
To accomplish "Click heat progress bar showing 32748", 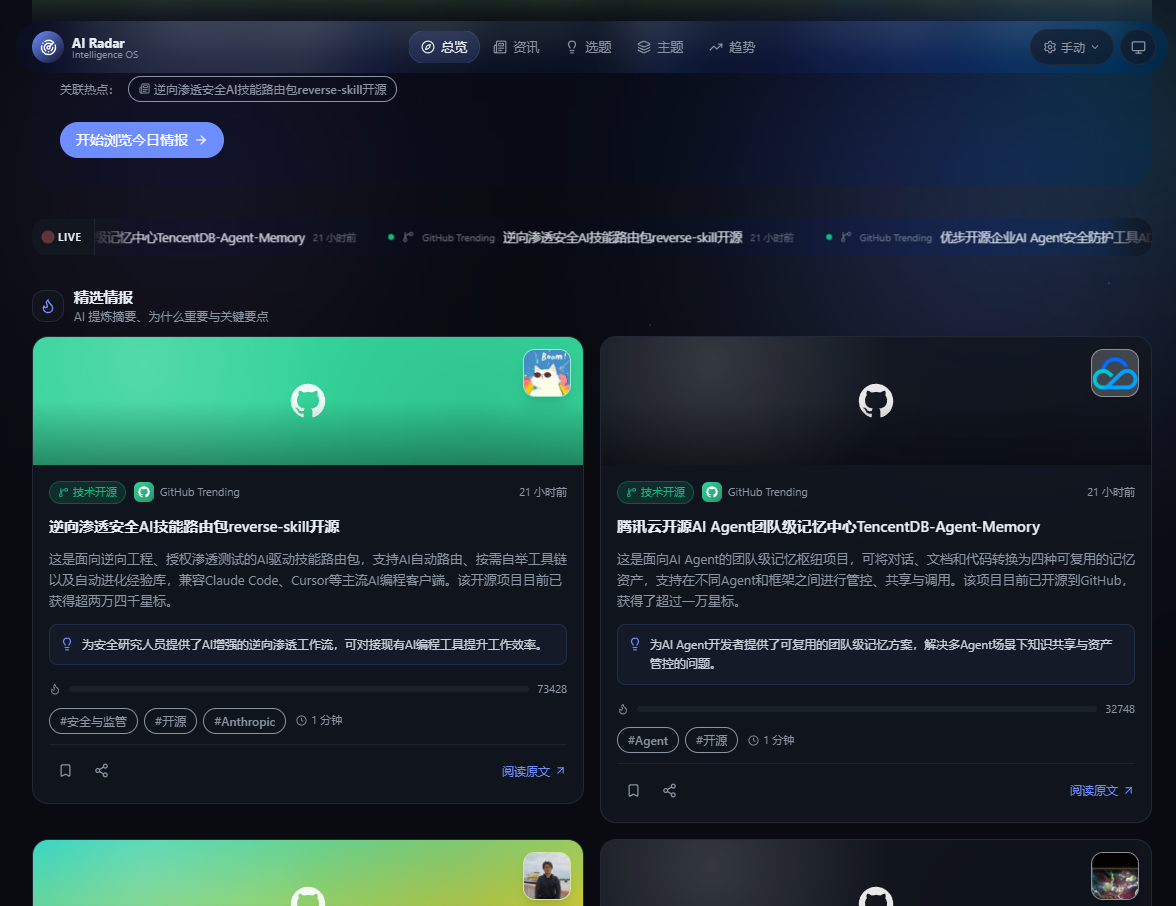I will (x=866, y=709).
